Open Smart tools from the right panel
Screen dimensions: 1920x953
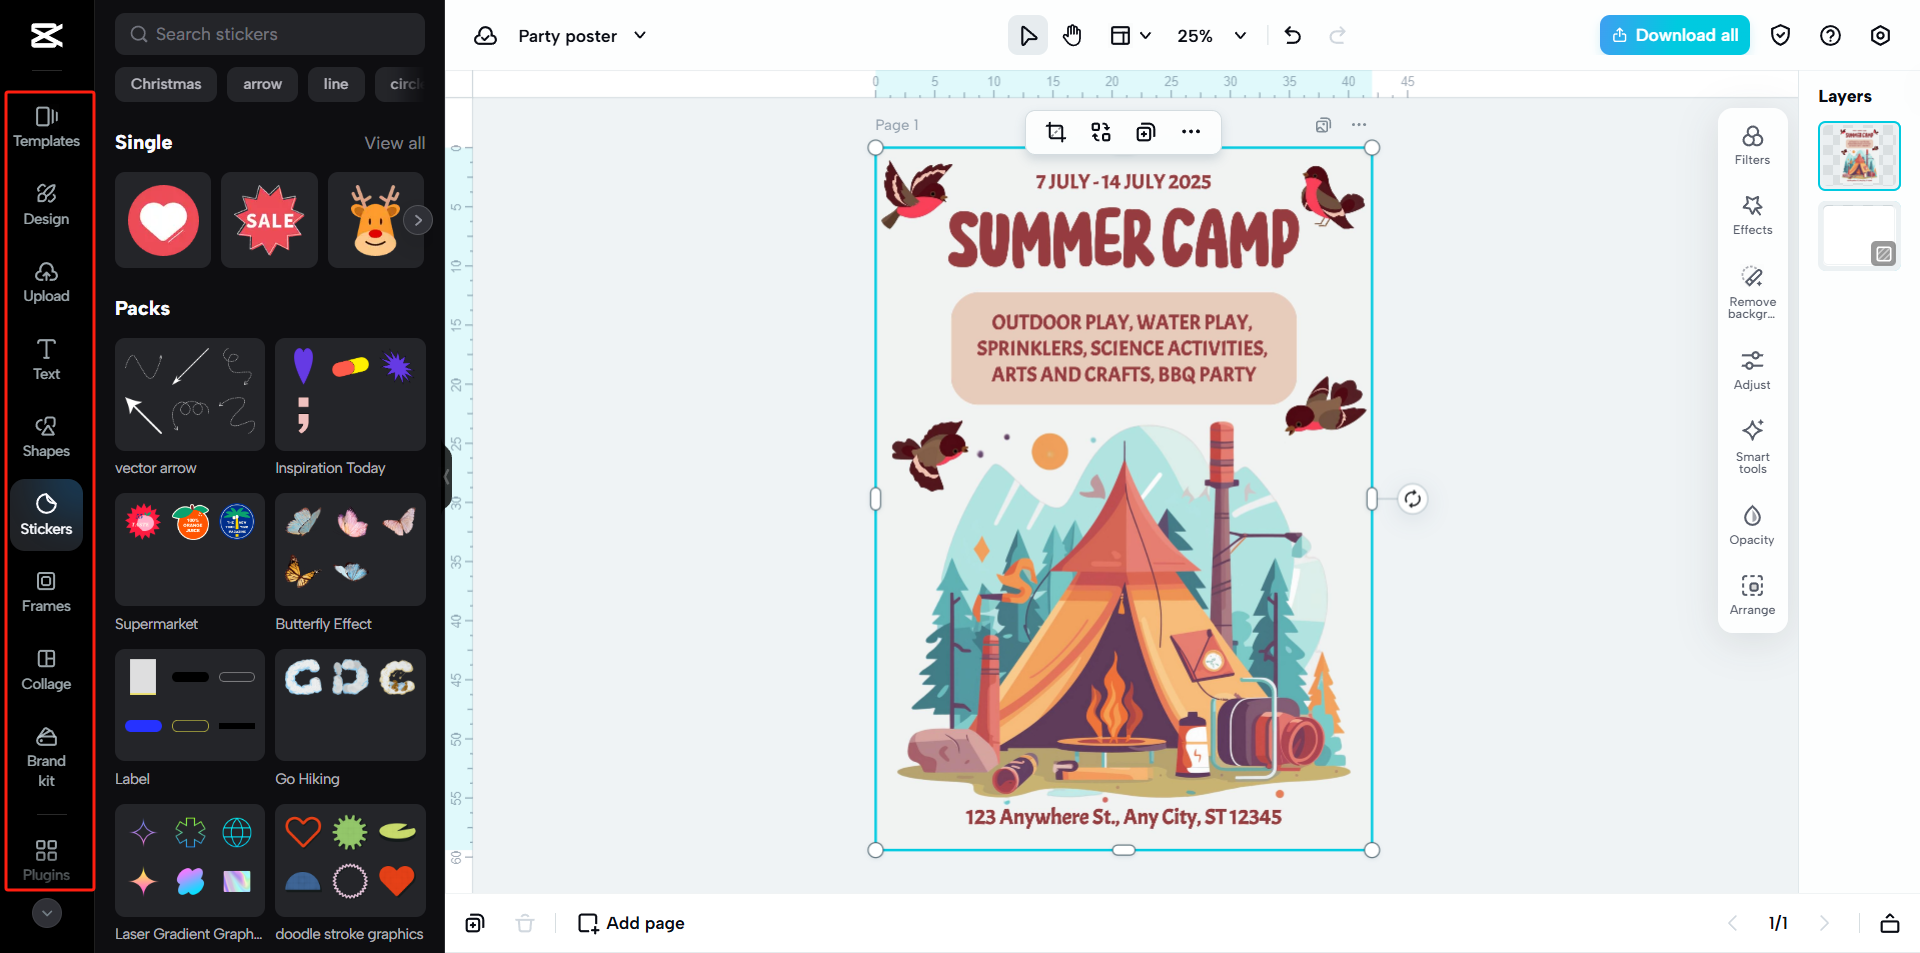tap(1751, 443)
